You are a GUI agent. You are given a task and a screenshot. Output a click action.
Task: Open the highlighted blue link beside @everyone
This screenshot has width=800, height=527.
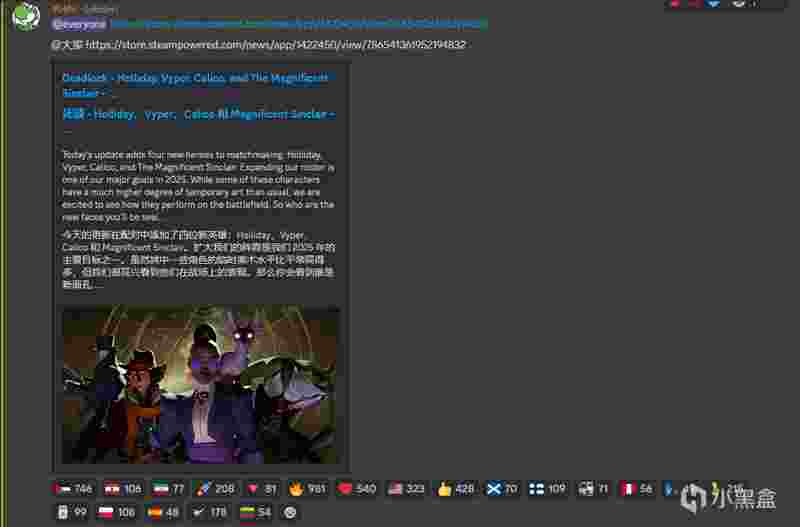(299, 24)
